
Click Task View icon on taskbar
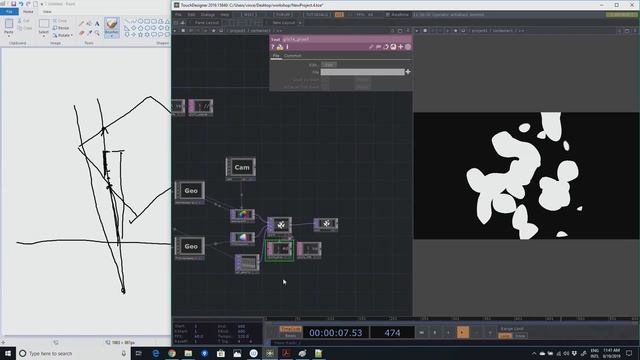pos(139,353)
